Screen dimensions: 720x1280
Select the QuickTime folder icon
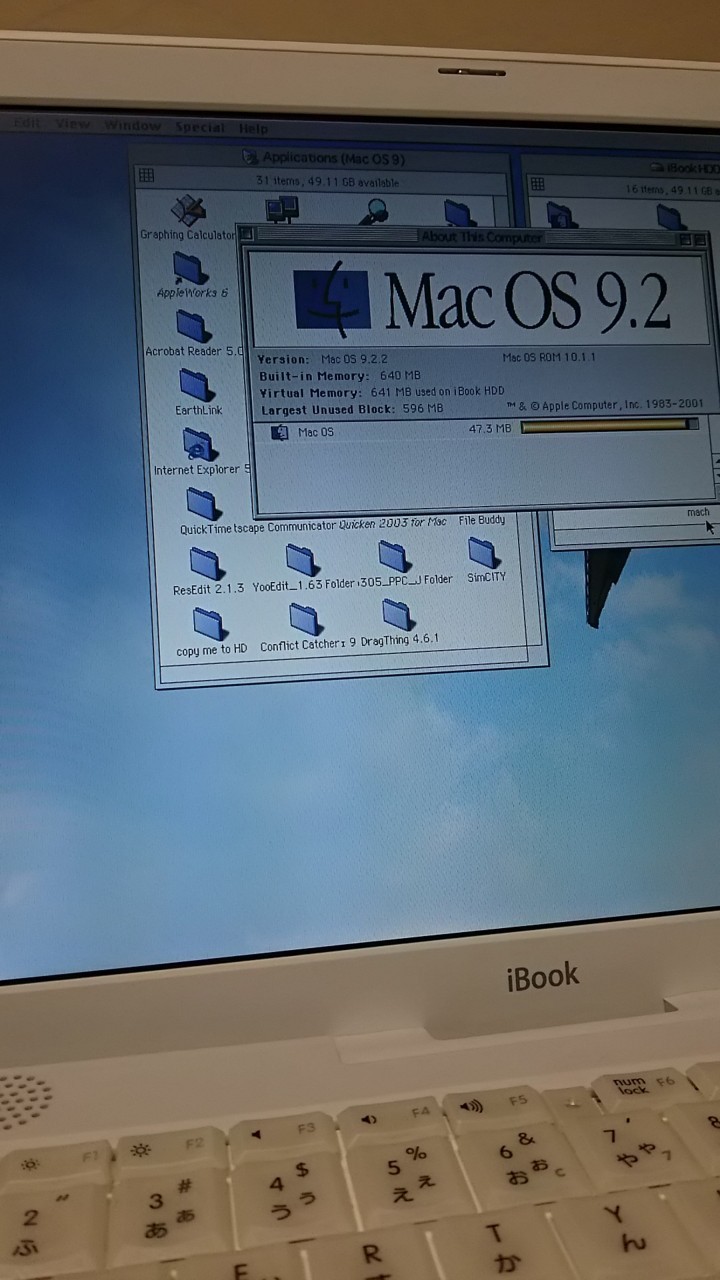(x=203, y=504)
